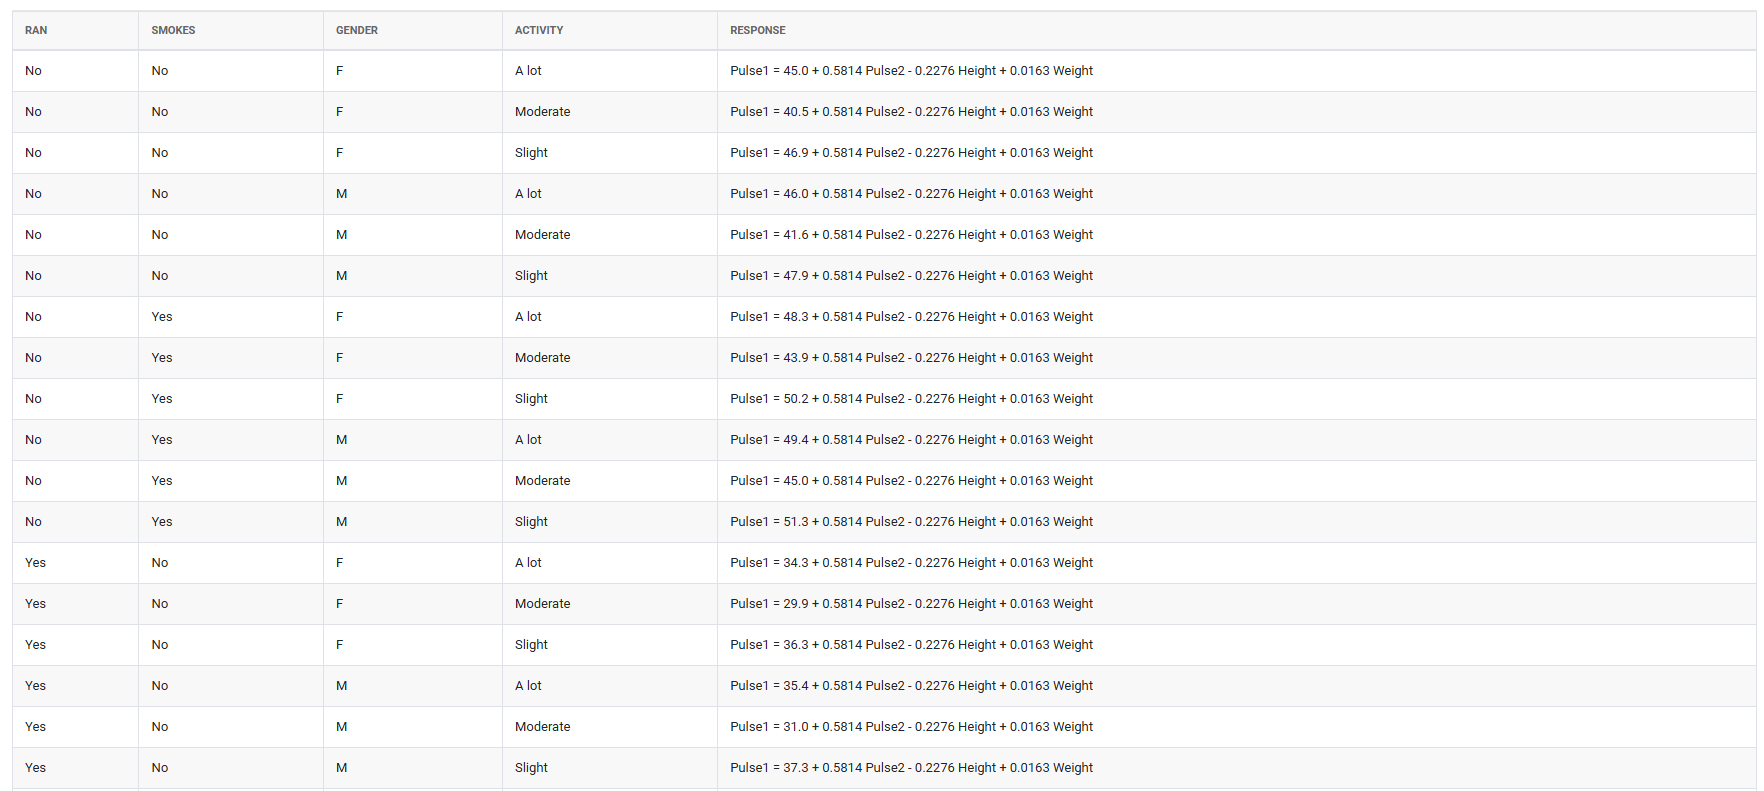Select gender F in the 36.3 intercept row

point(339,645)
